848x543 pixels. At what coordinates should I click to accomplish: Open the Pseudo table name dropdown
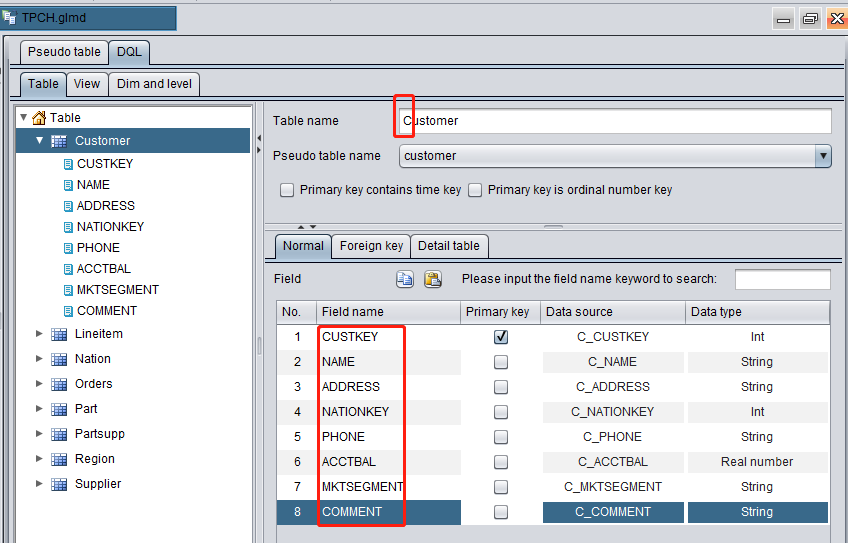823,156
